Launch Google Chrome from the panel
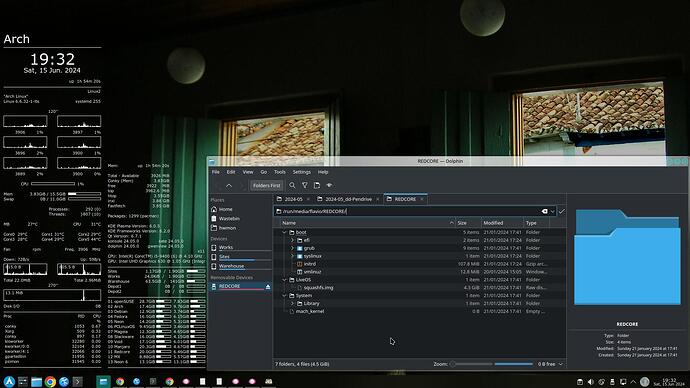This screenshot has width=690, height=388. coord(50,381)
